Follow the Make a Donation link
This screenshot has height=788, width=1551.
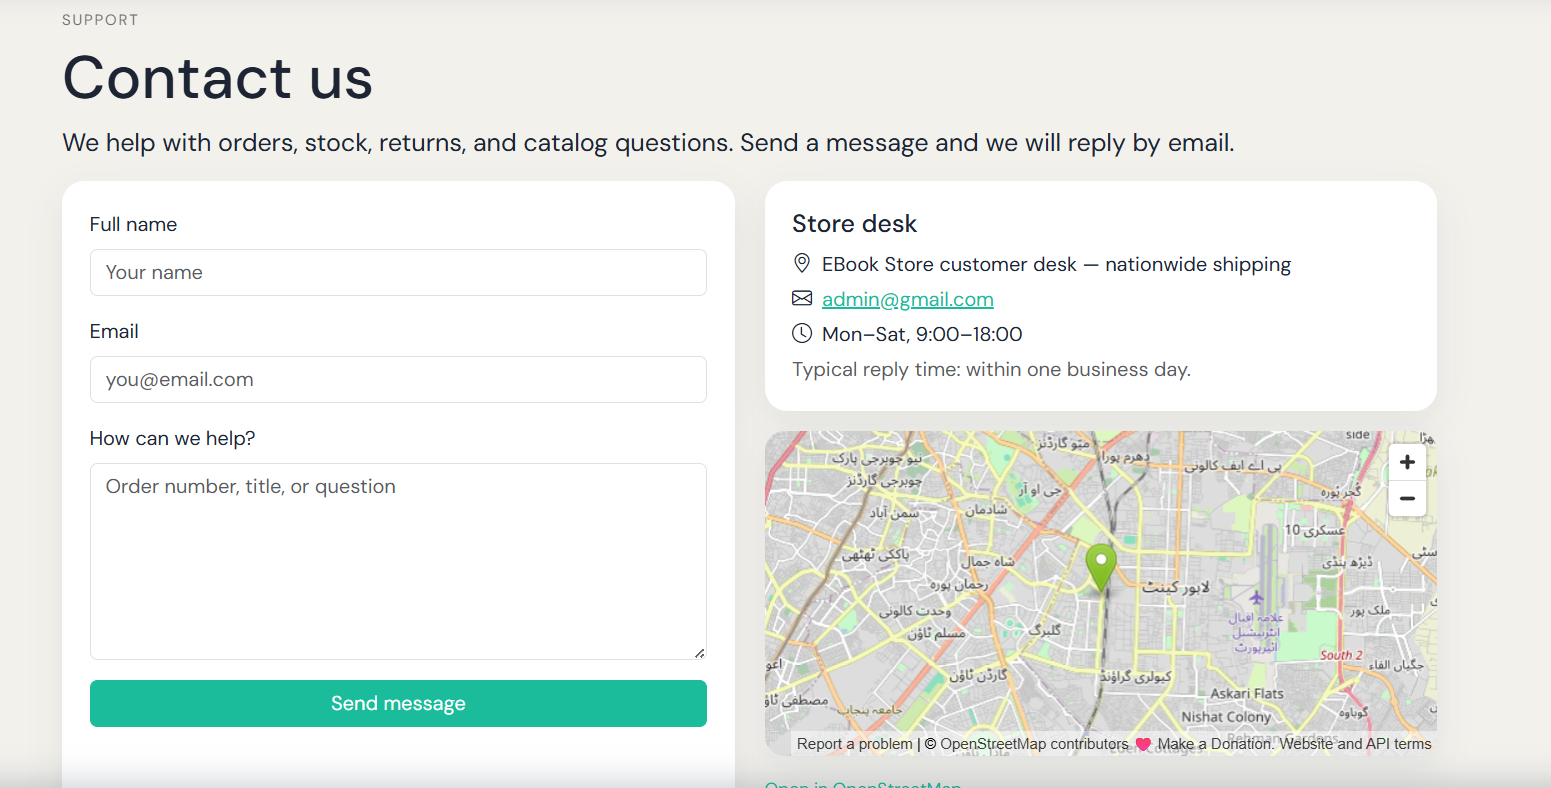pos(1213,744)
